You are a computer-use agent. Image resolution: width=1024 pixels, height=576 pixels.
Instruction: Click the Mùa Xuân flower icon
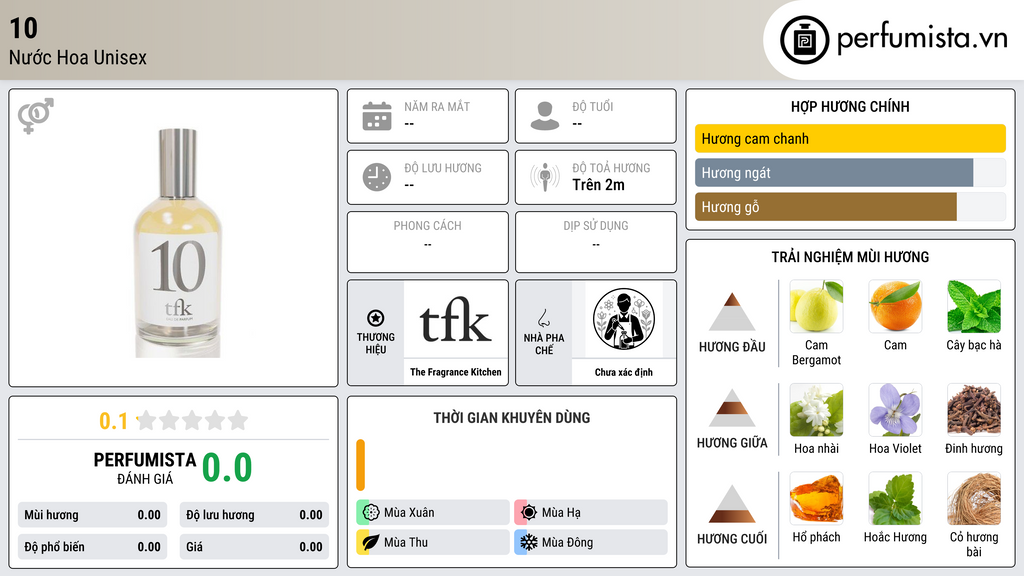point(371,512)
